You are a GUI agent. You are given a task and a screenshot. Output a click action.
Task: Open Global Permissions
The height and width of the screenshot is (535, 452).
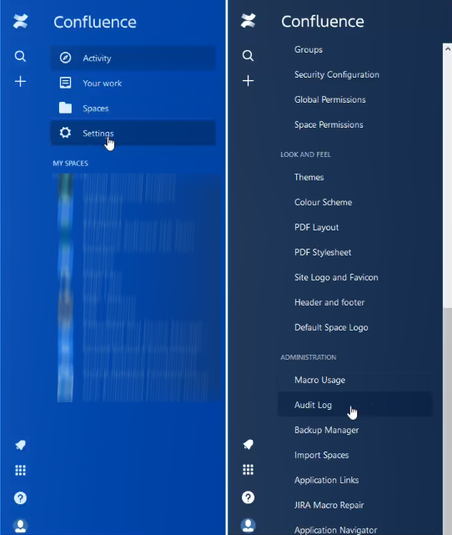(x=330, y=100)
